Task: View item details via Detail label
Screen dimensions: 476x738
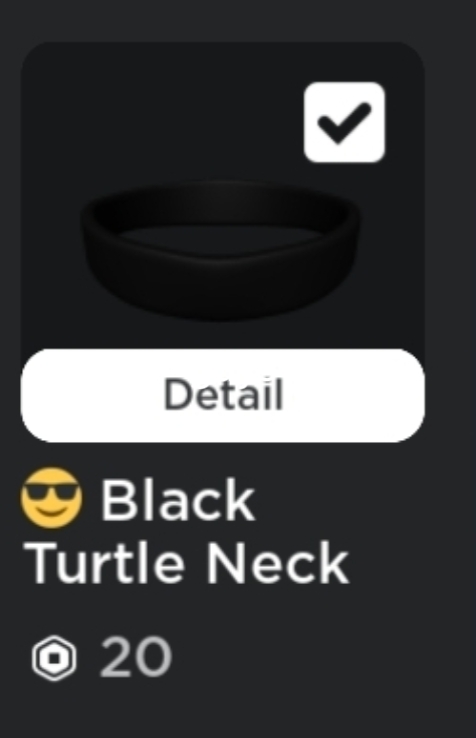Action: point(224,394)
